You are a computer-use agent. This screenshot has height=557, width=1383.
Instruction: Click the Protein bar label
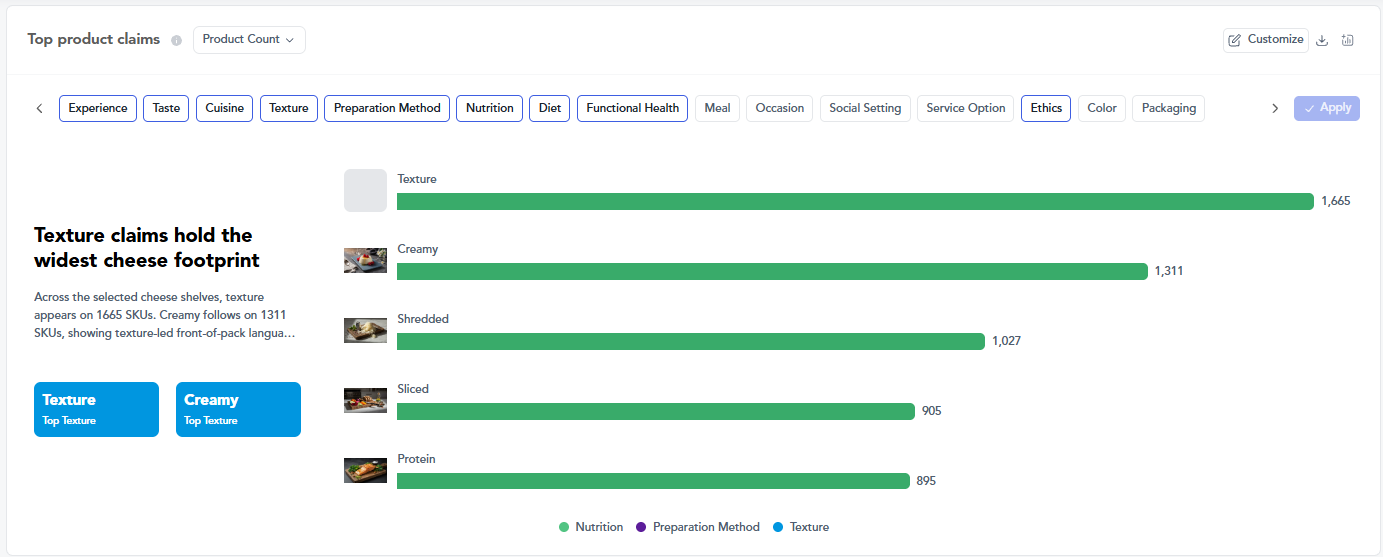click(x=416, y=459)
